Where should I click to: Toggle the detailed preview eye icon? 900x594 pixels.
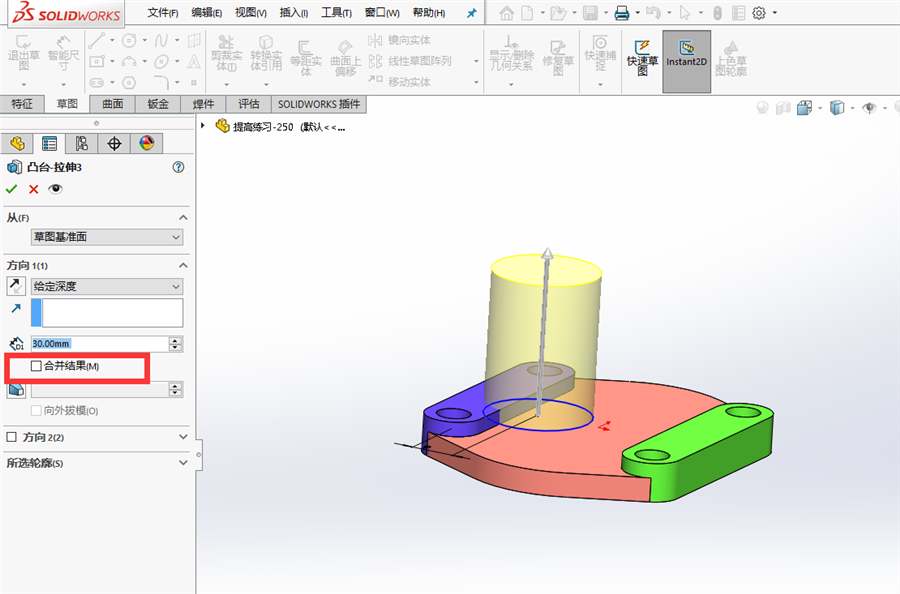coord(55,189)
